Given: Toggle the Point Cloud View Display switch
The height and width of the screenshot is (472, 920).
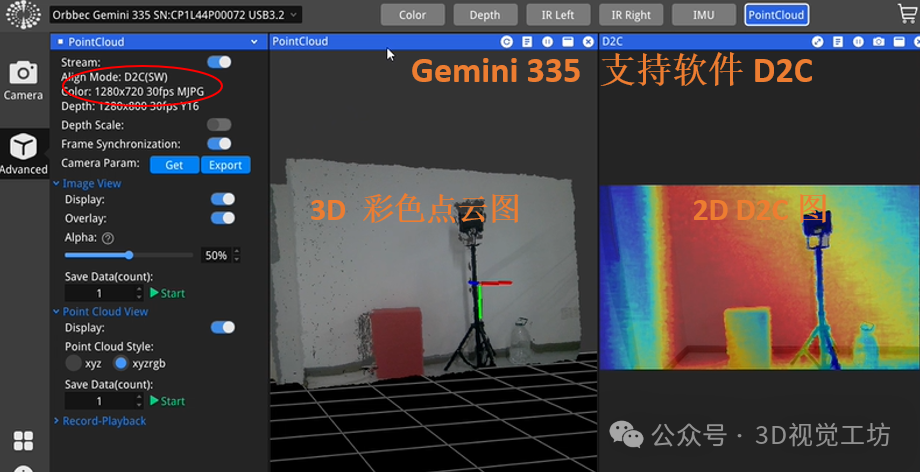Looking at the screenshot, I should click(222, 327).
